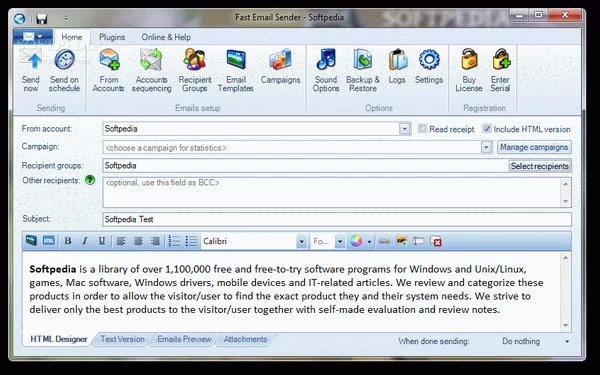
Task: Open Backup & Restore
Action: (x=363, y=70)
